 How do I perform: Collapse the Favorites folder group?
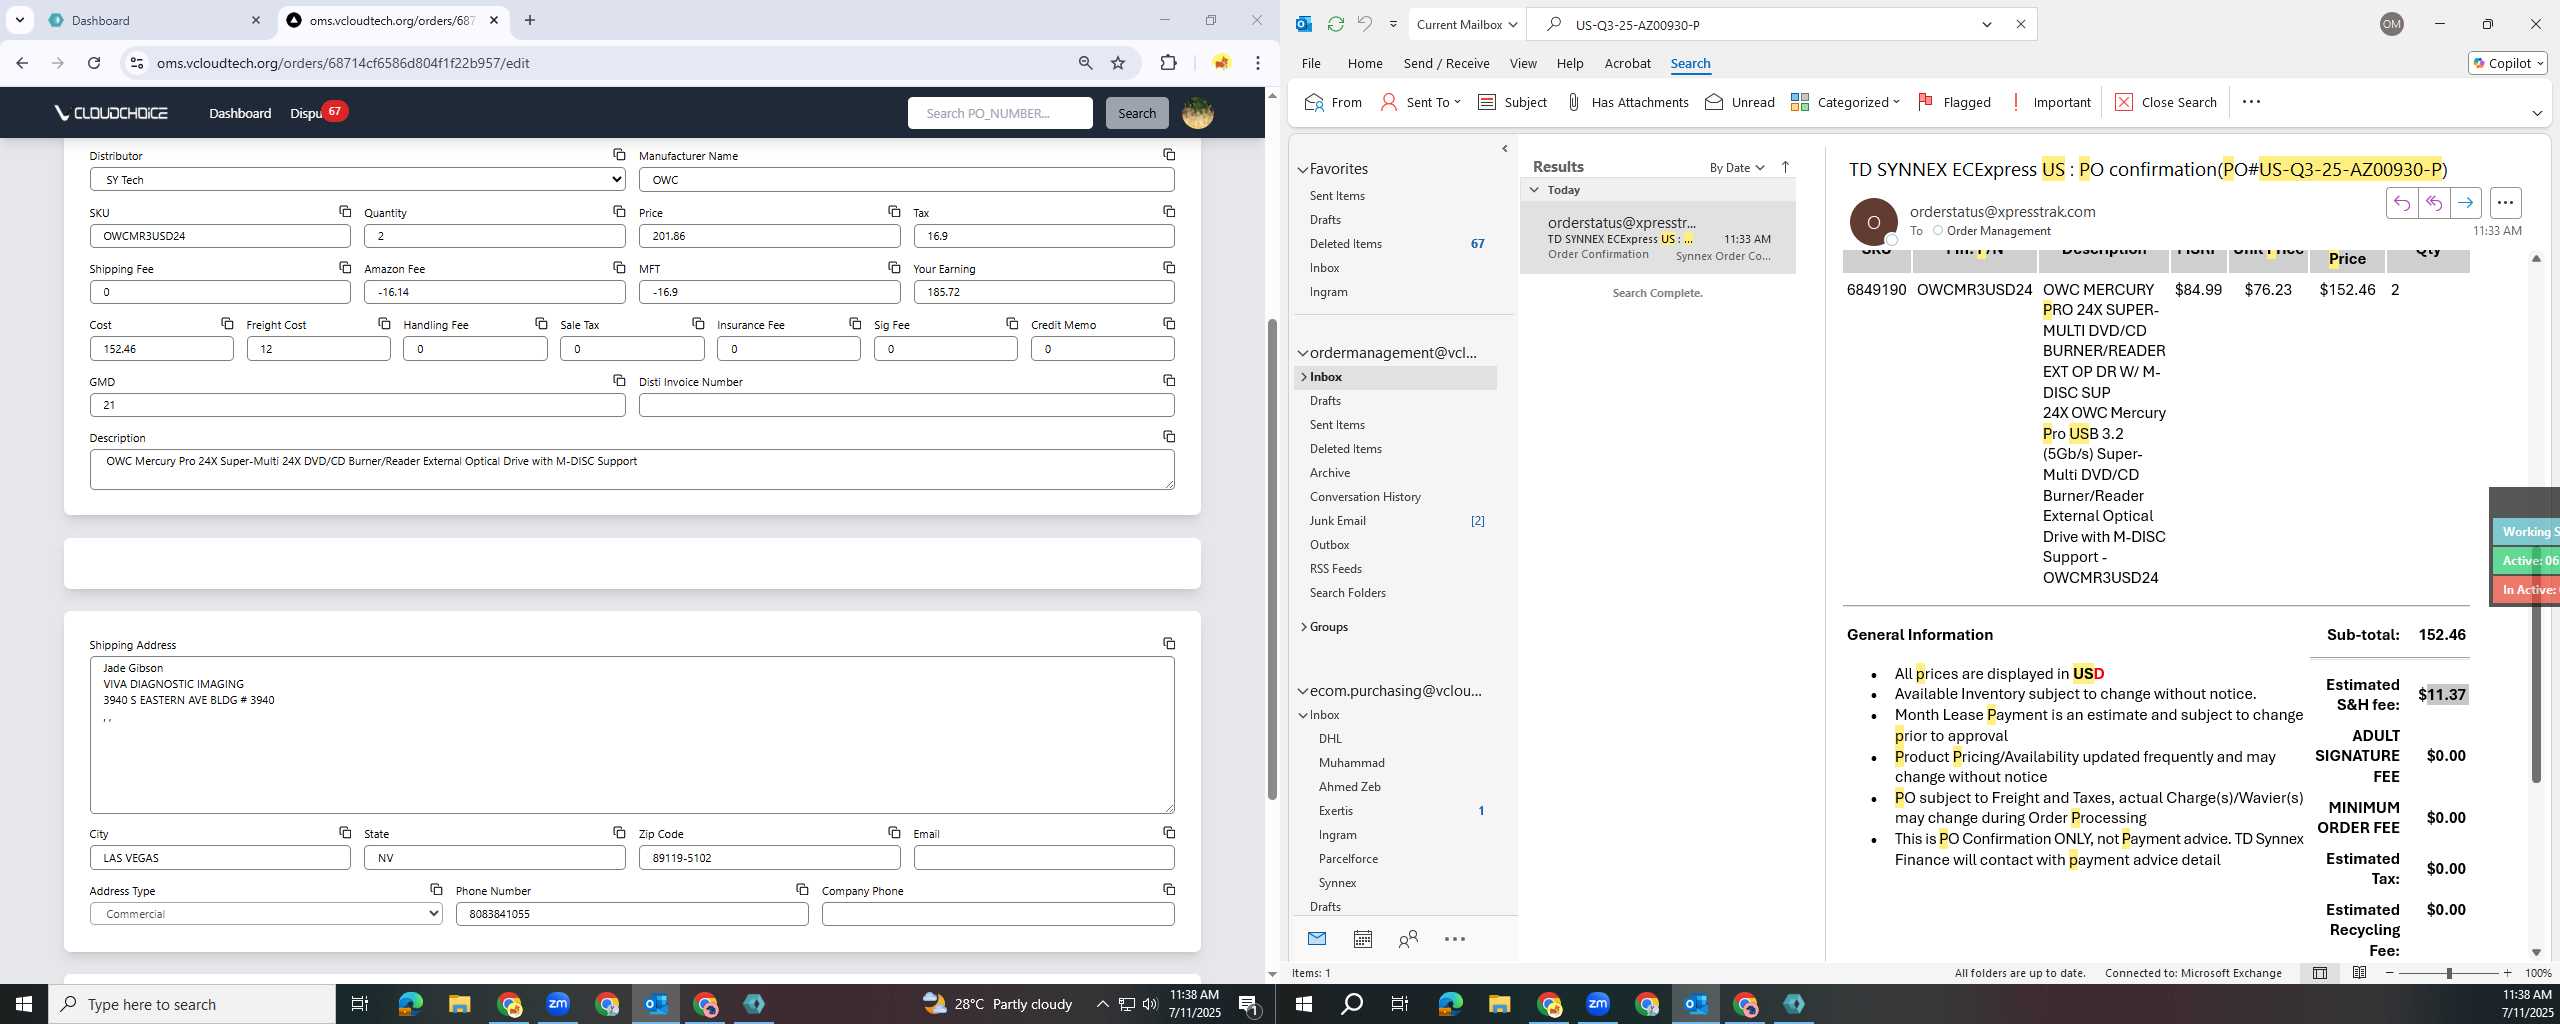[x=1303, y=170]
